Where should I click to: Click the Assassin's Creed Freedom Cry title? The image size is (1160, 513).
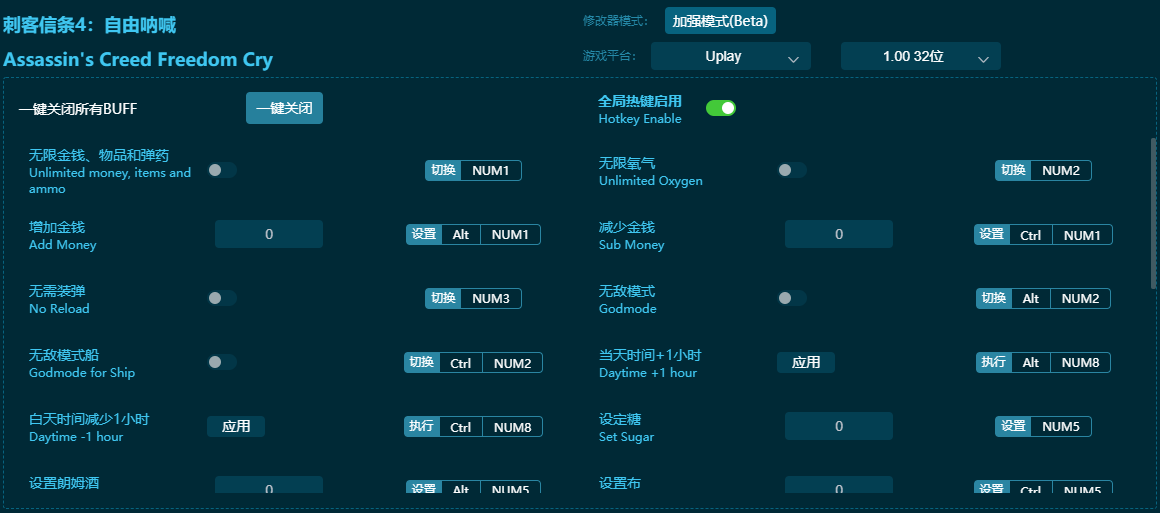tap(138, 59)
